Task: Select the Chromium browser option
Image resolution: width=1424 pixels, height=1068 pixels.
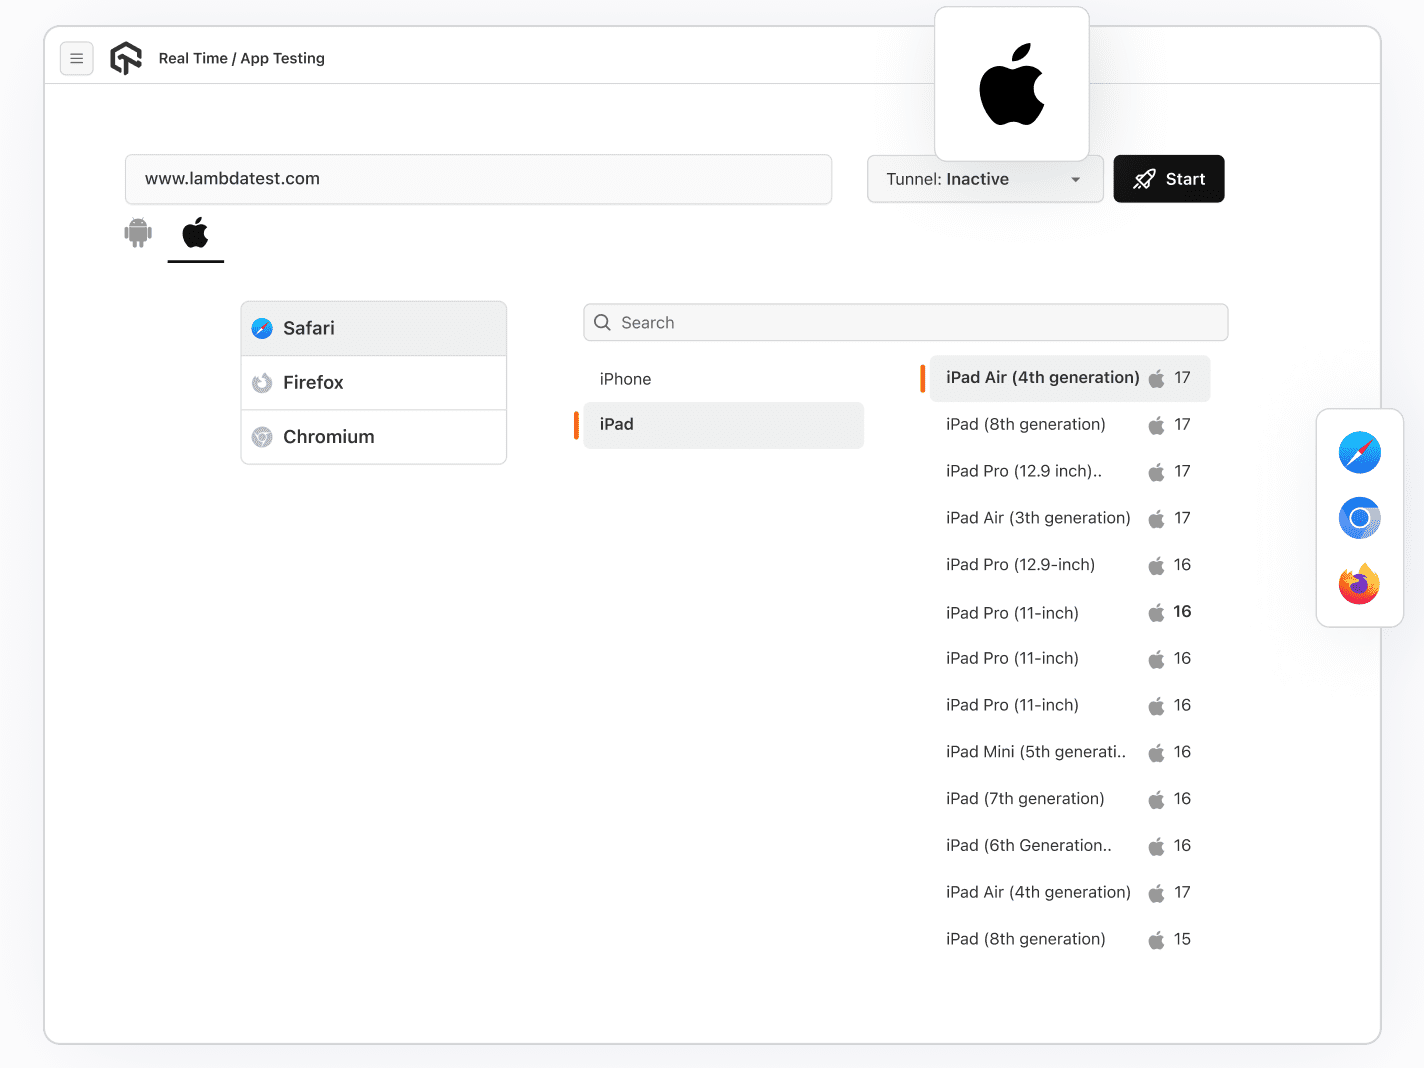Action: 373,437
